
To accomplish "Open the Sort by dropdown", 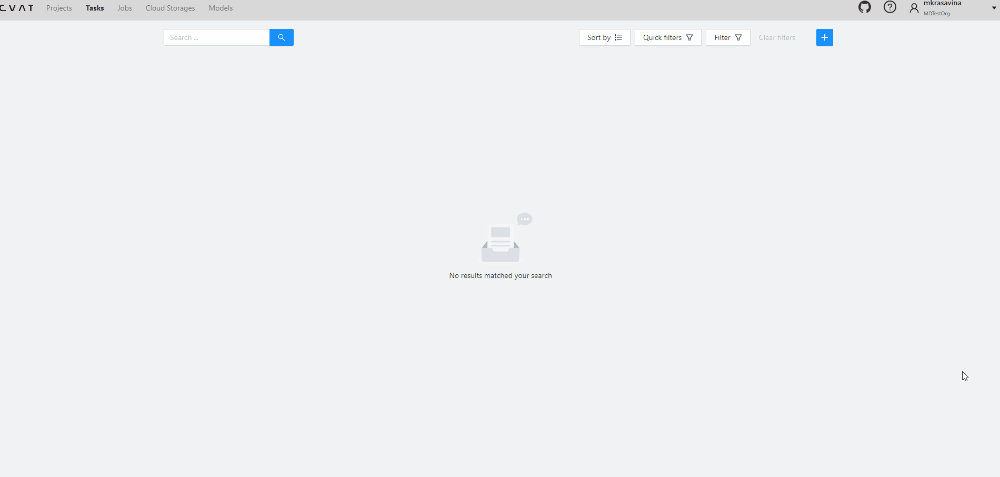I will click(x=604, y=37).
